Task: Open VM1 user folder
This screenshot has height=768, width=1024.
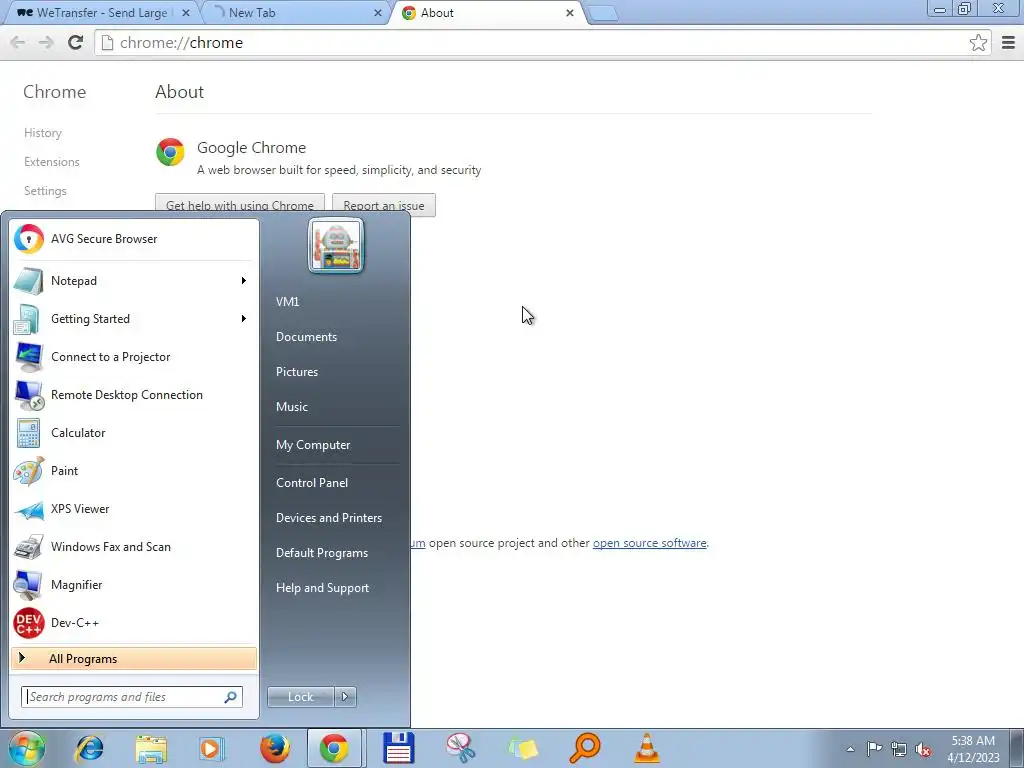Action: click(x=287, y=302)
